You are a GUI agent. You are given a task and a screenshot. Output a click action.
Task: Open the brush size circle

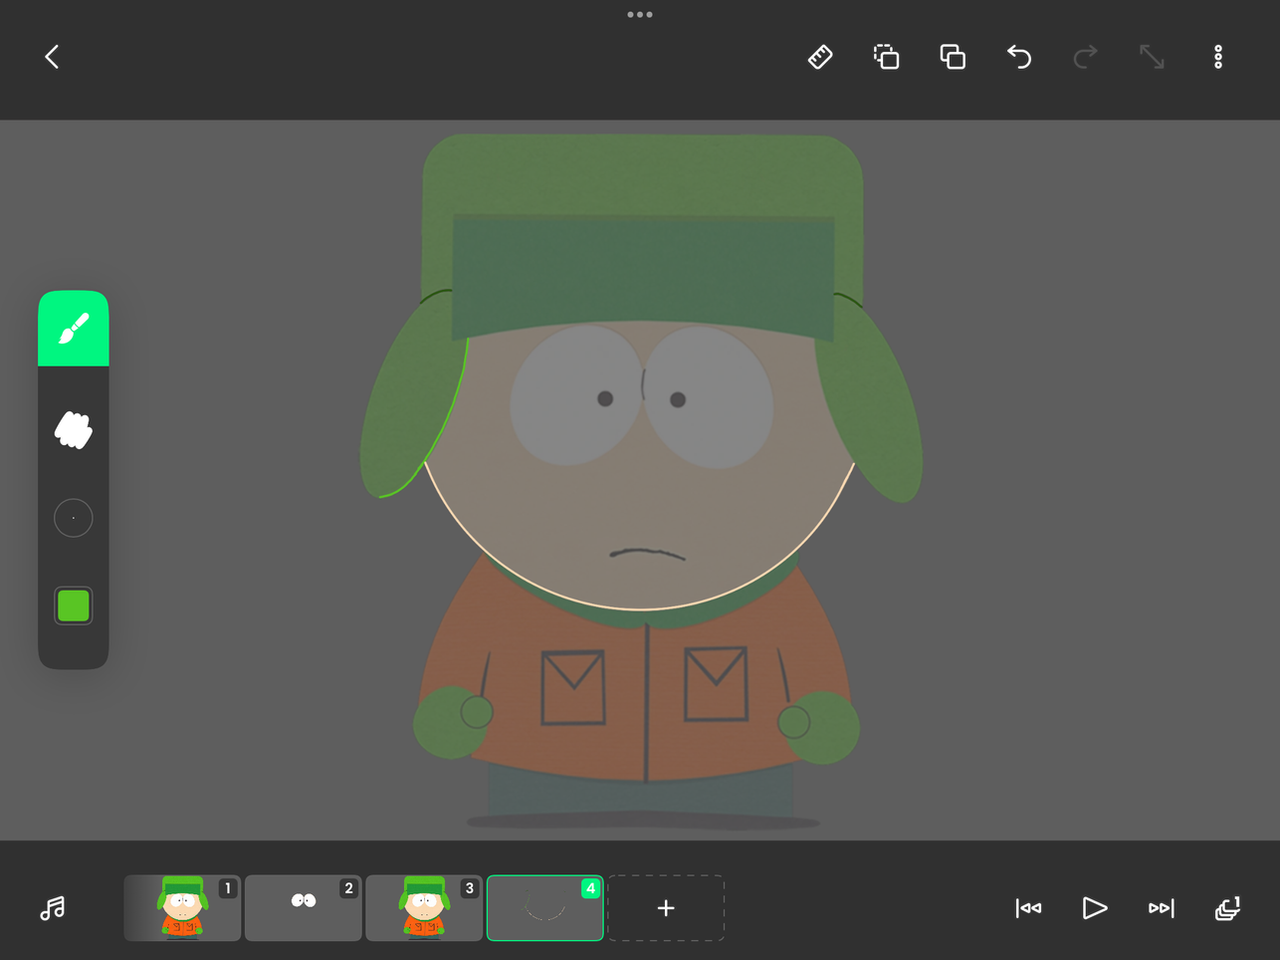73,518
